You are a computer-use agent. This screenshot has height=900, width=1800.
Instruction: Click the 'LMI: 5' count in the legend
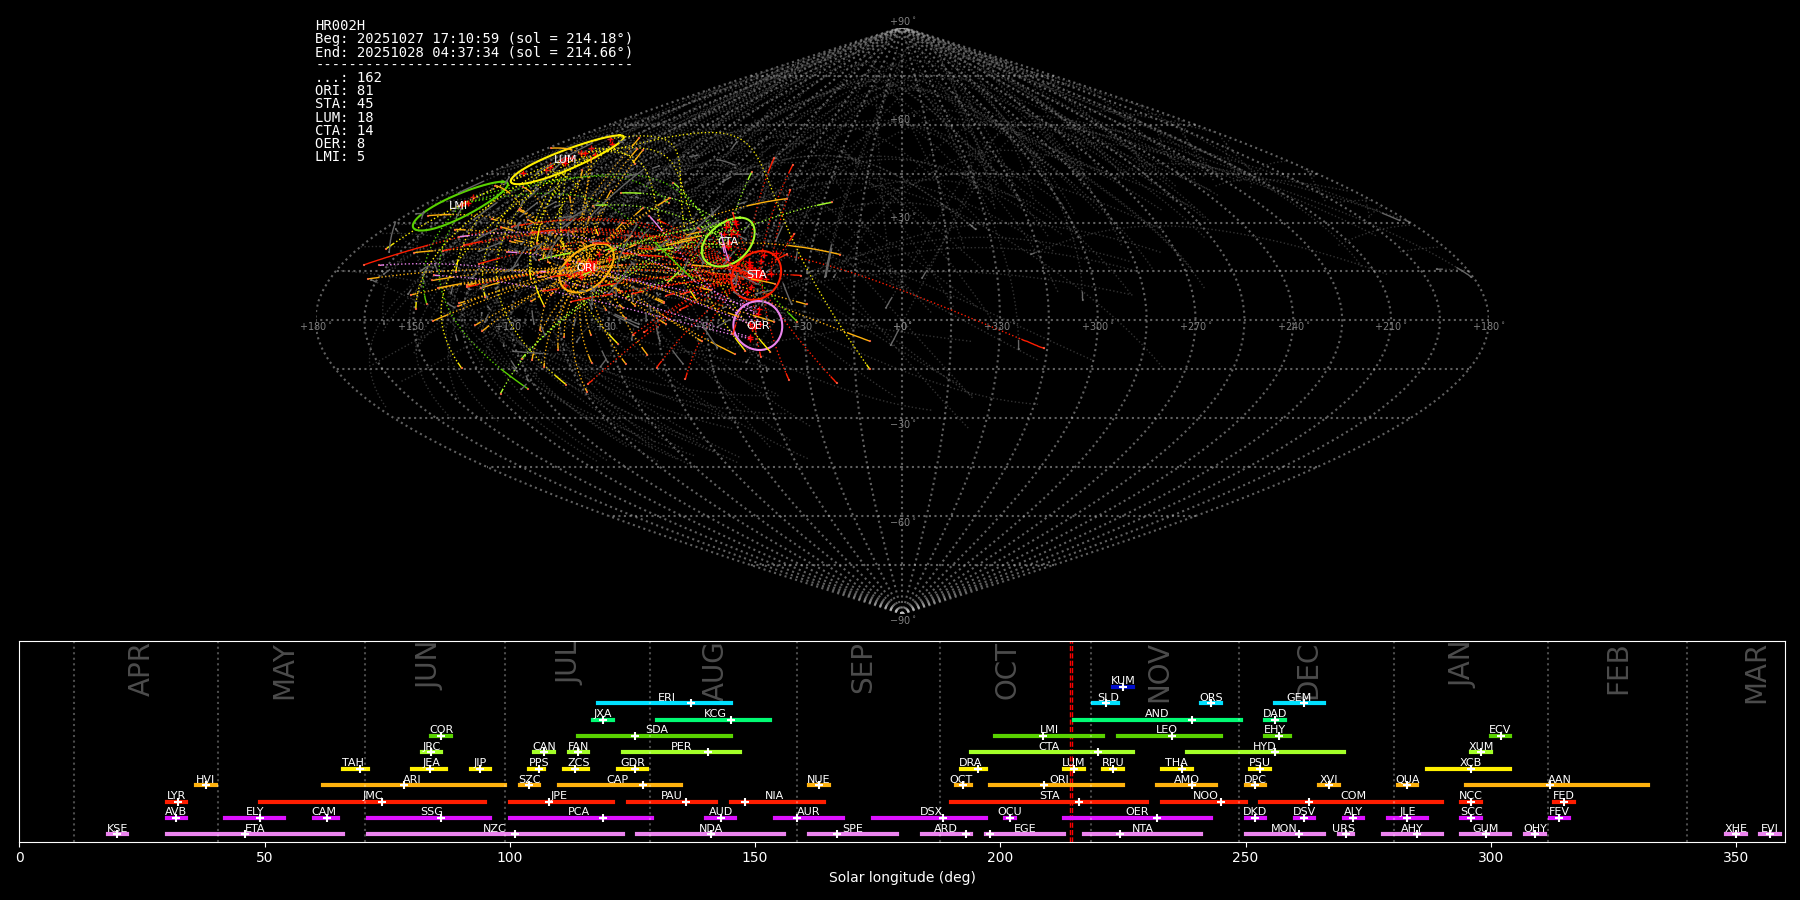(x=340, y=157)
